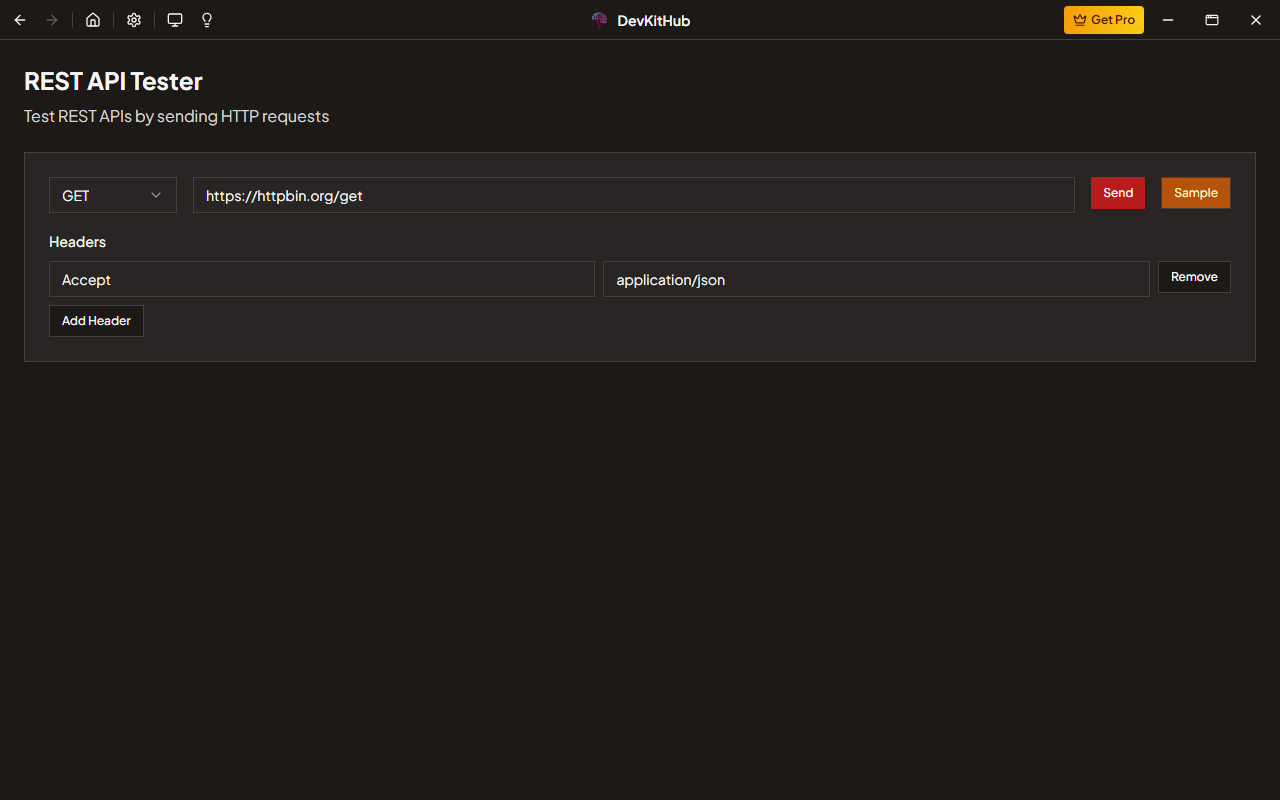This screenshot has height=800, width=1280.
Task: Click the Headers section label
Action: click(77, 242)
